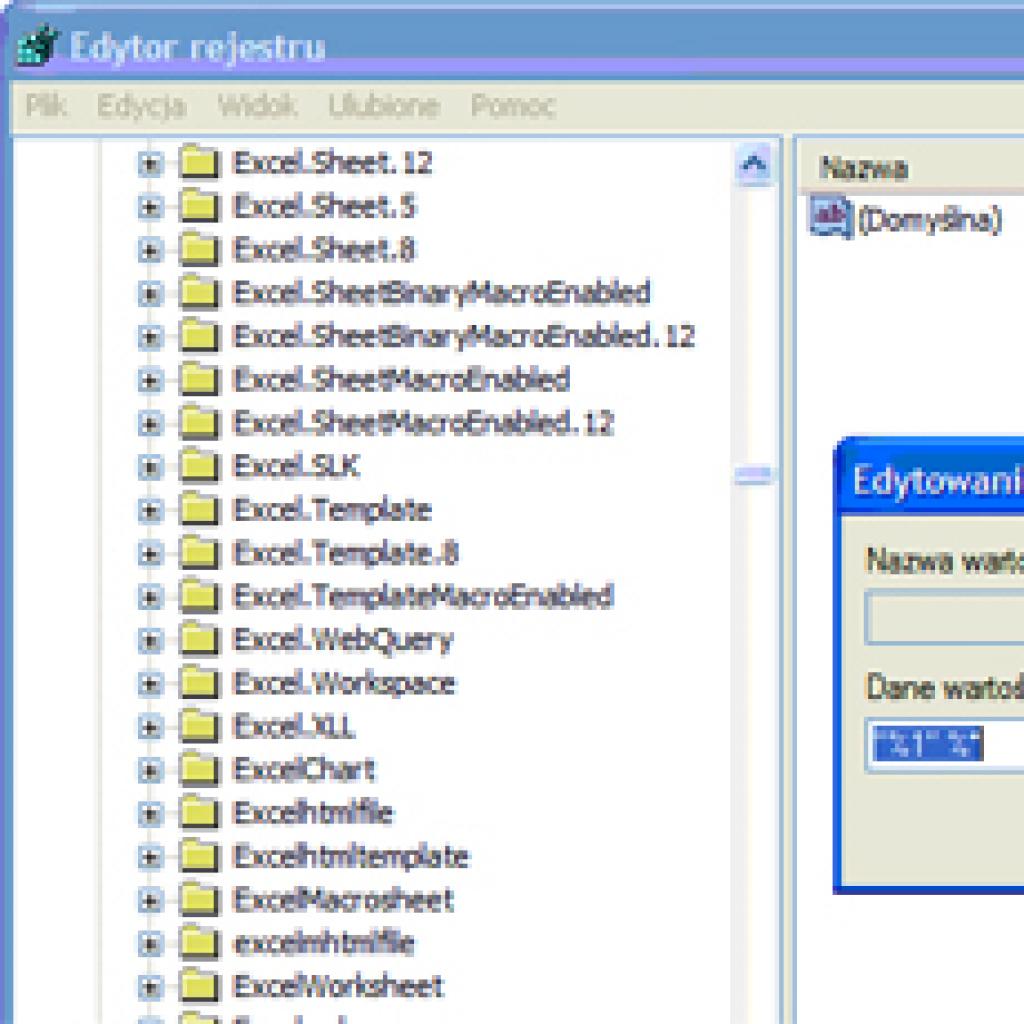Viewport: 1024px width, 1024px height.
Task: Click the ExcelWorksheet folder icon
Action: point(199,987)
